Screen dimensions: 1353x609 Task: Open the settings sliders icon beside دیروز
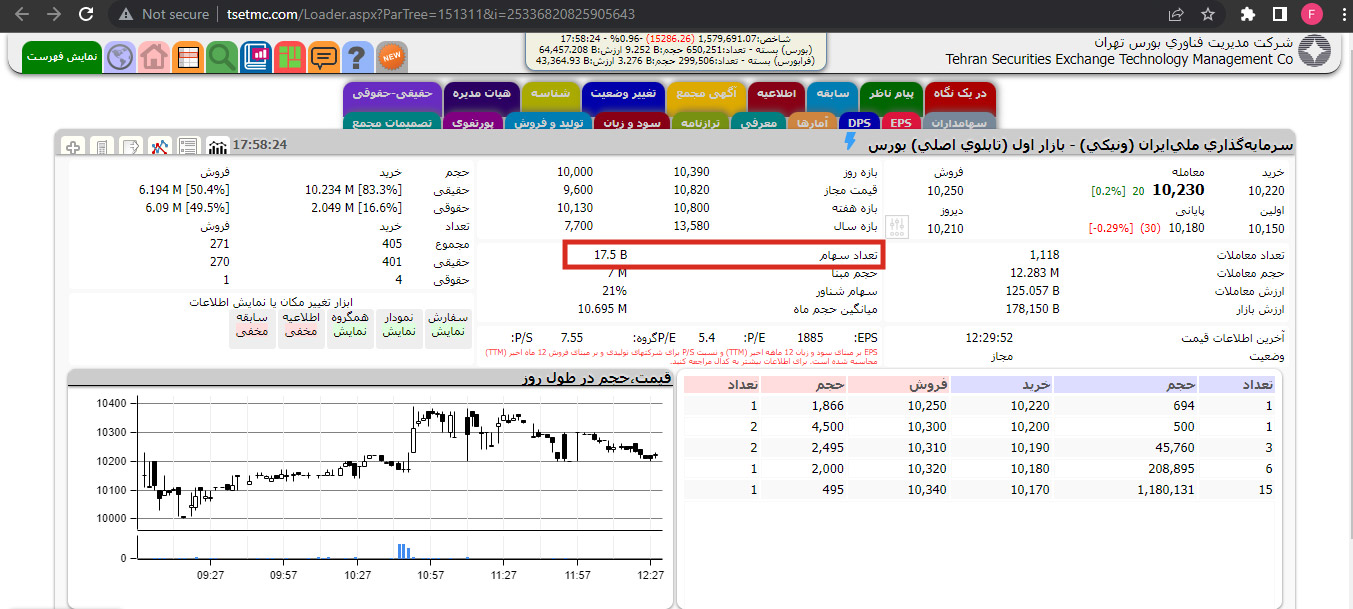[x=896, y=229]
